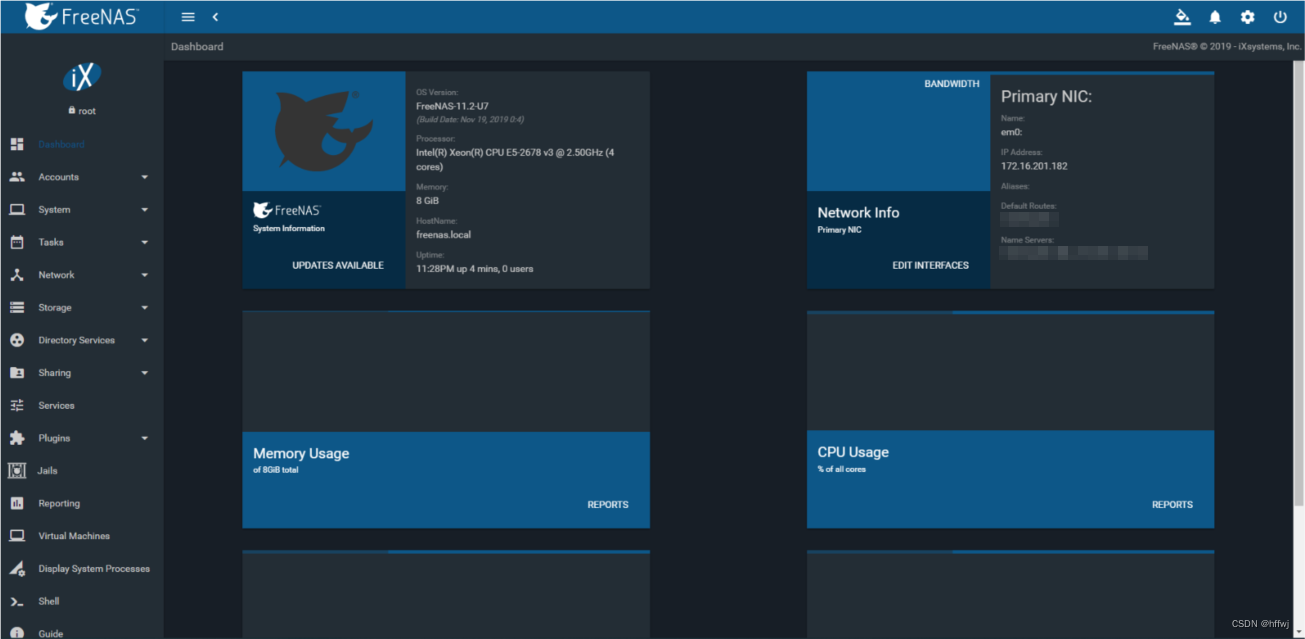Click the Virtual Machines monitor icon
The width and height of the screenshot is (1305, 639).
tap(17, 536)
